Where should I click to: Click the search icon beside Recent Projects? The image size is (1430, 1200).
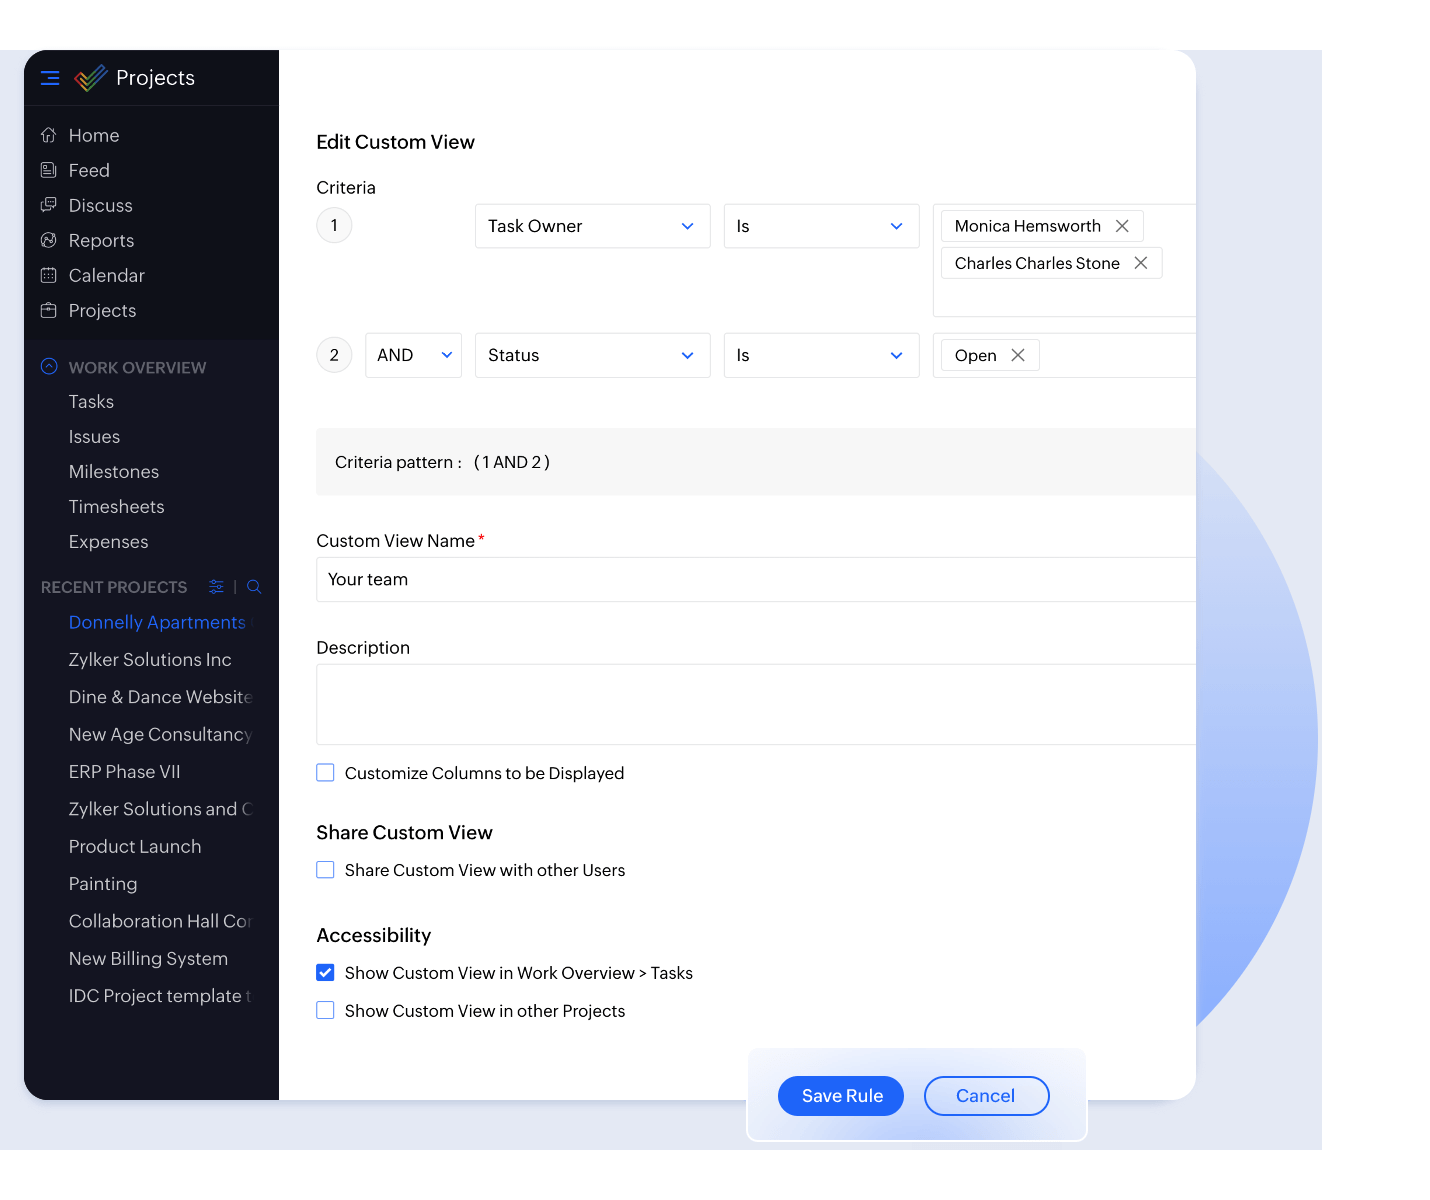pyautogui.click(x=253, y=587)
